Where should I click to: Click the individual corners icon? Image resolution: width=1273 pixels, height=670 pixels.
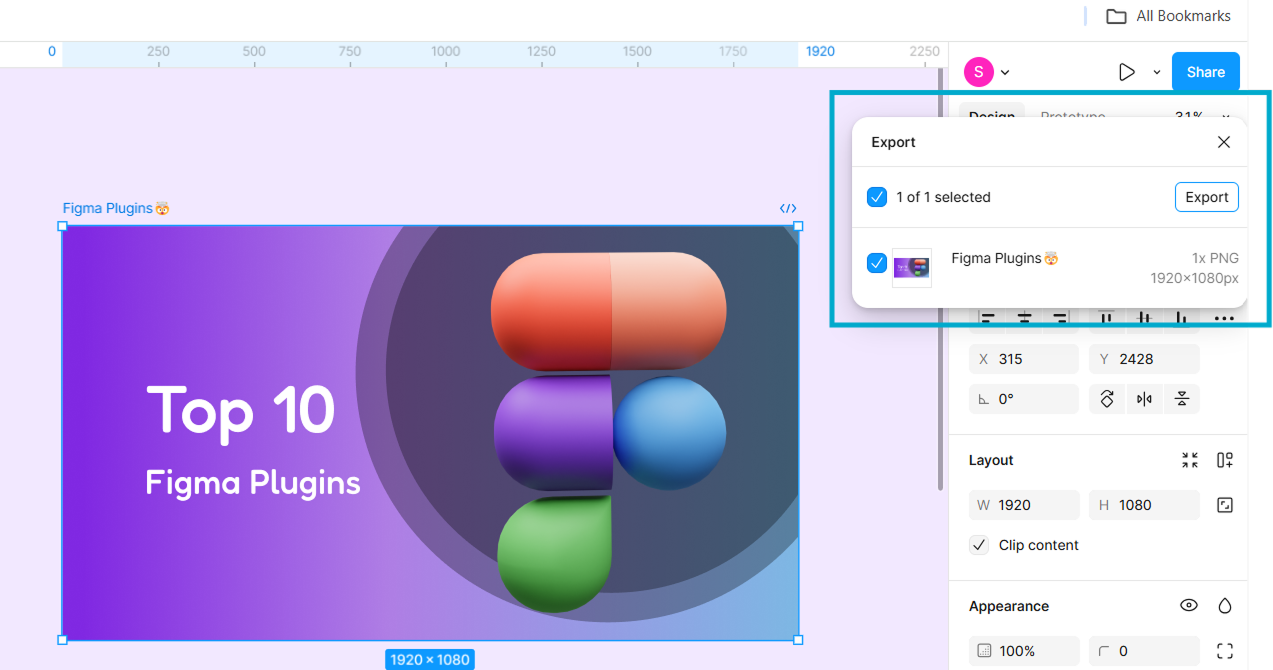pos(1225,651)
